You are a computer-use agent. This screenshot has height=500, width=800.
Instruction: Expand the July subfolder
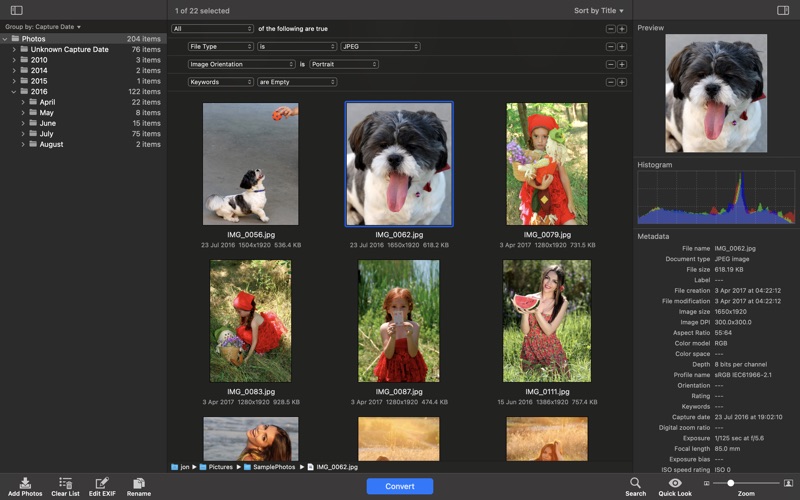tap(23, 134)
